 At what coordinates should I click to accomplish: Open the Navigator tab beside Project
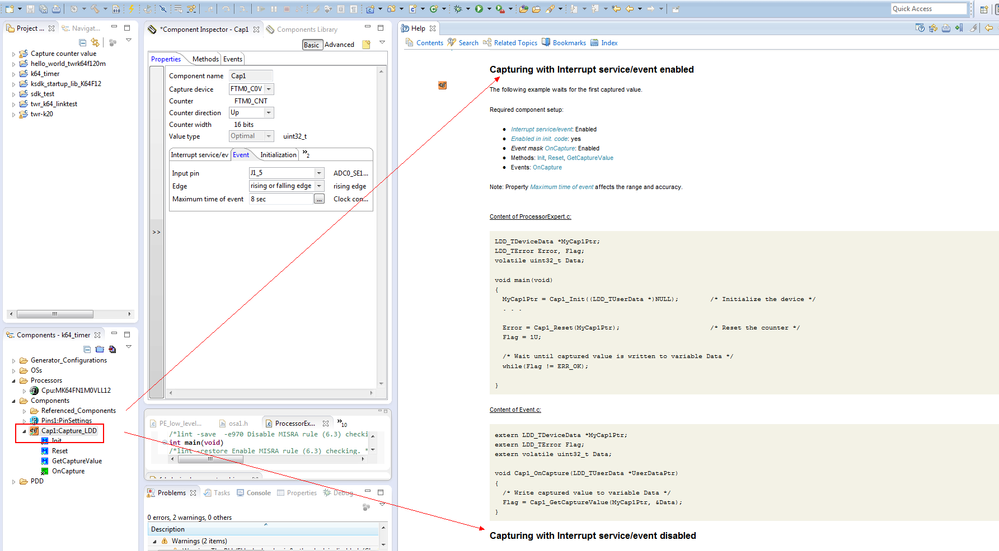[81, 28]
